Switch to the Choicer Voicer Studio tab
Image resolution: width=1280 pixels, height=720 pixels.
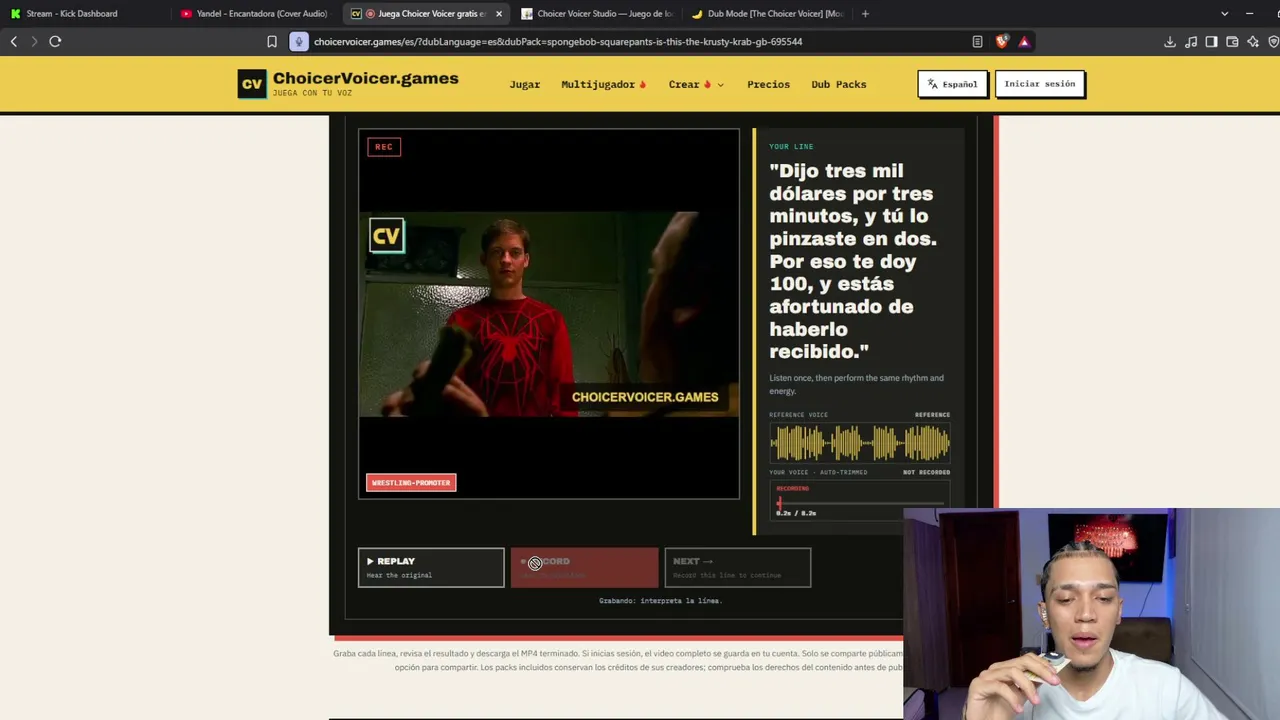click(597, 14)
